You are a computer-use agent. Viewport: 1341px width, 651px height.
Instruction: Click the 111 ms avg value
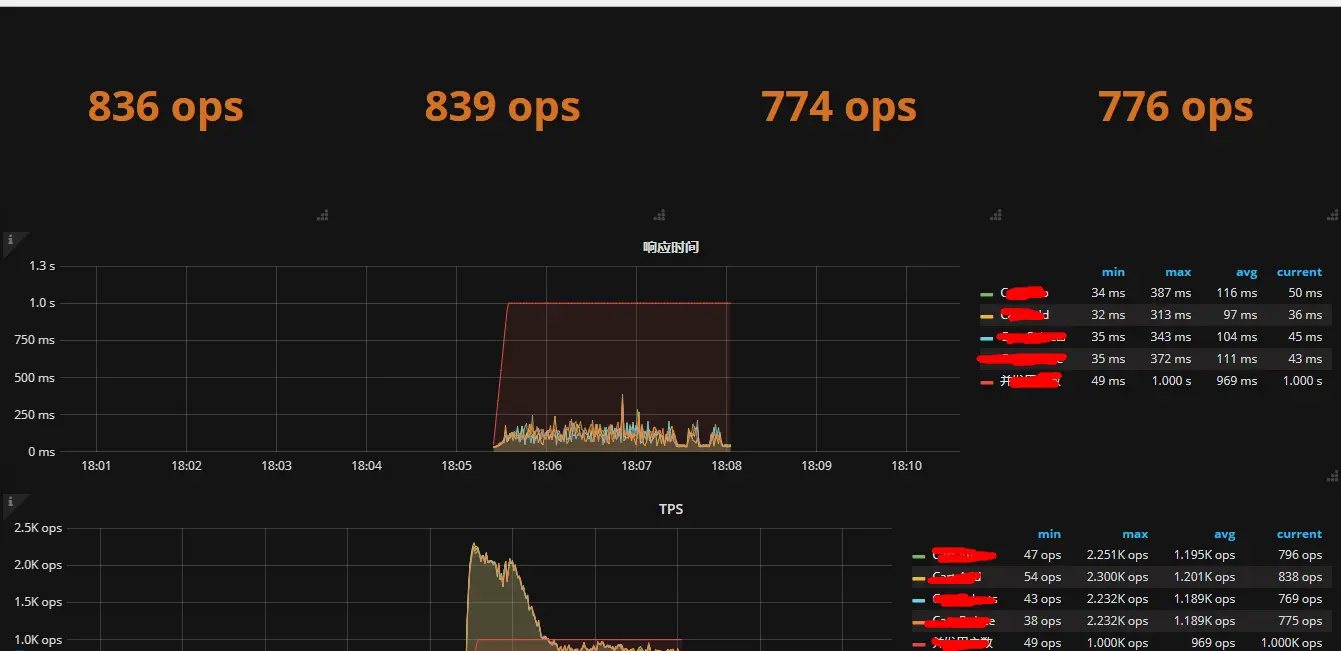1235,359
